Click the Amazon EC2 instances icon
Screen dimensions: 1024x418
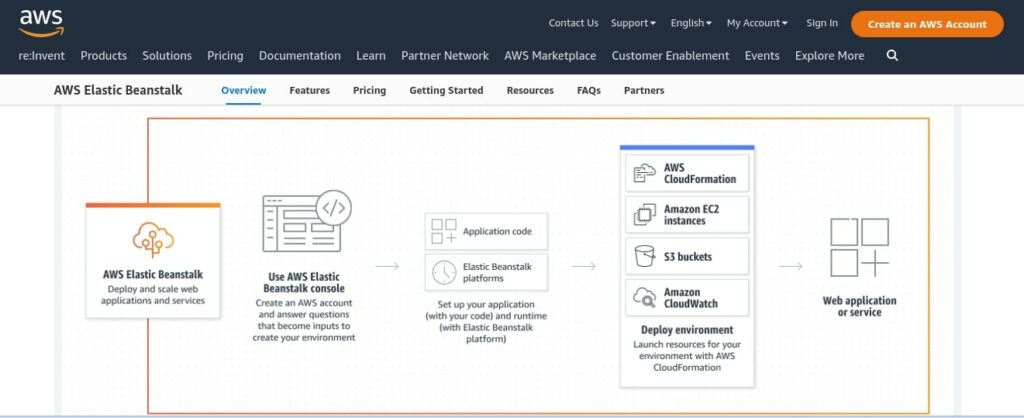pos(645,215)
